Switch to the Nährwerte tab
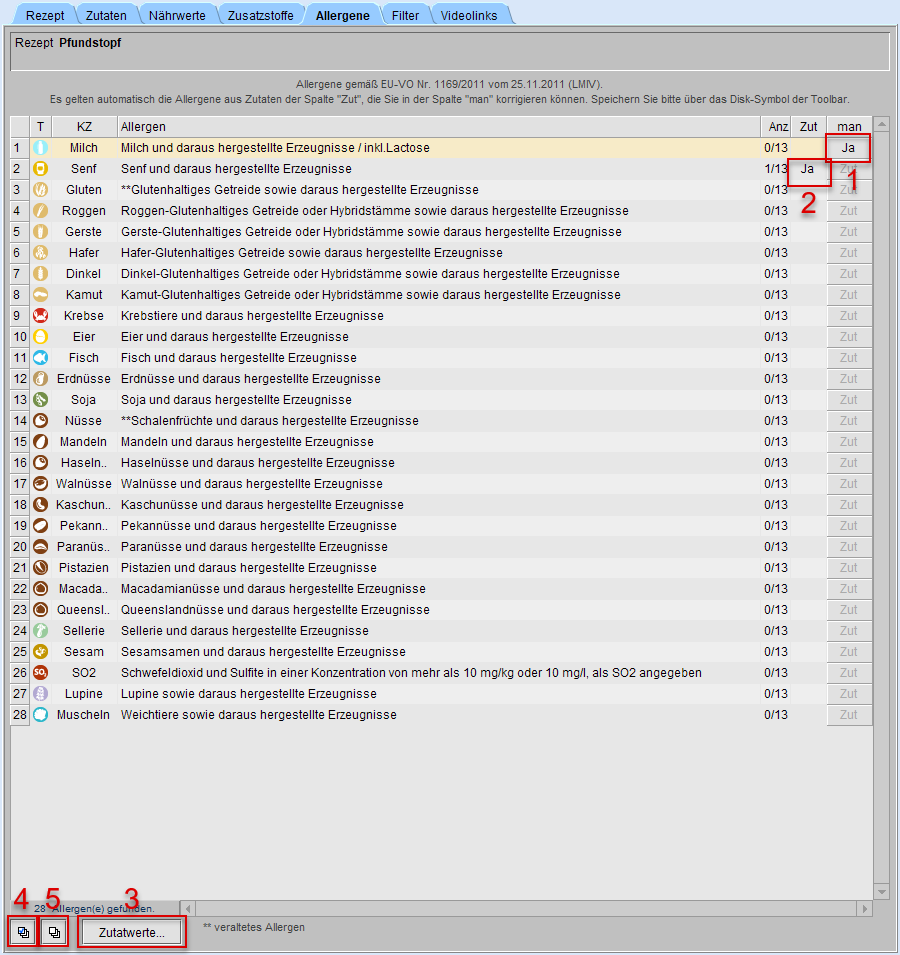This screenshot has width=900, height=955. click(176, 16)
